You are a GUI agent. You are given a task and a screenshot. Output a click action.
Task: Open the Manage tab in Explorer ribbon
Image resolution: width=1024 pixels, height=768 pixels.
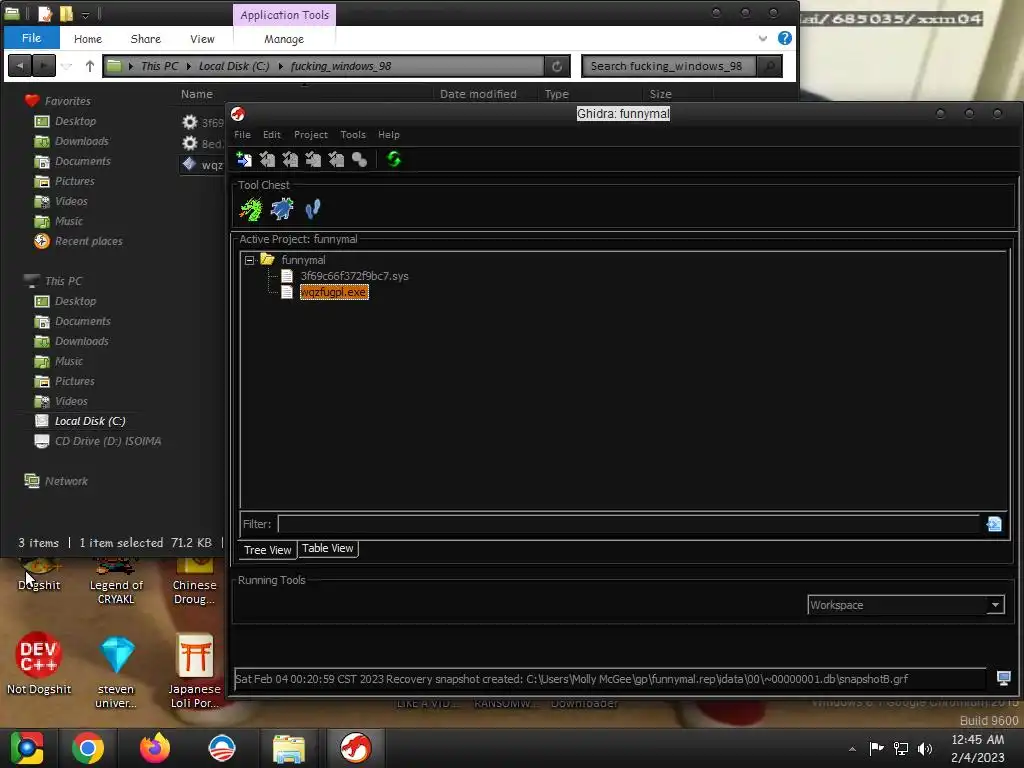click(284, 39)
